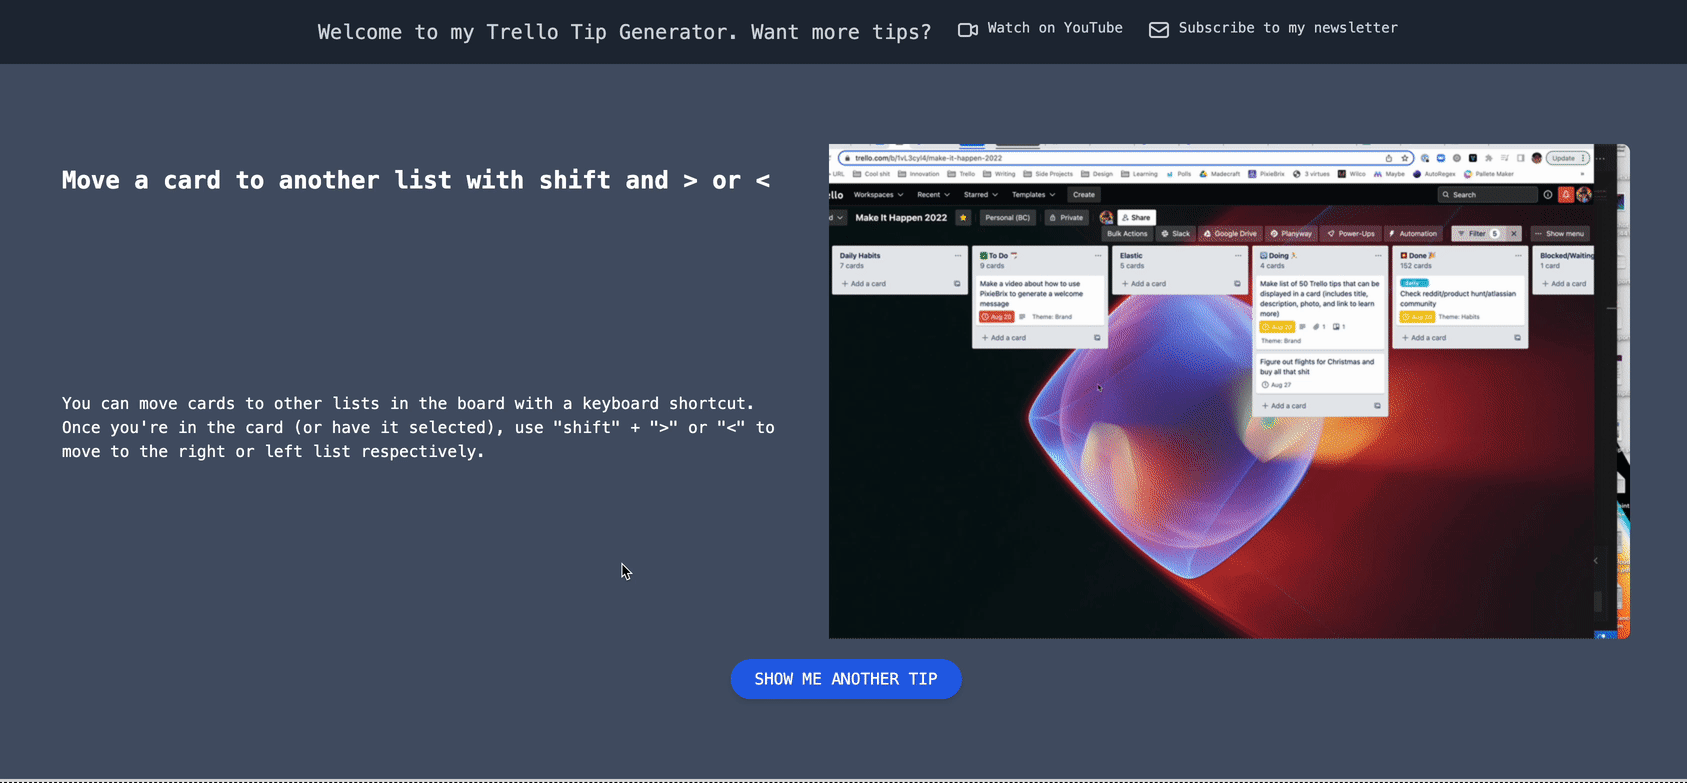Click Bulk Actions on the Trello board
The width and height of the screenshot is (1687, 783).
1127,234
